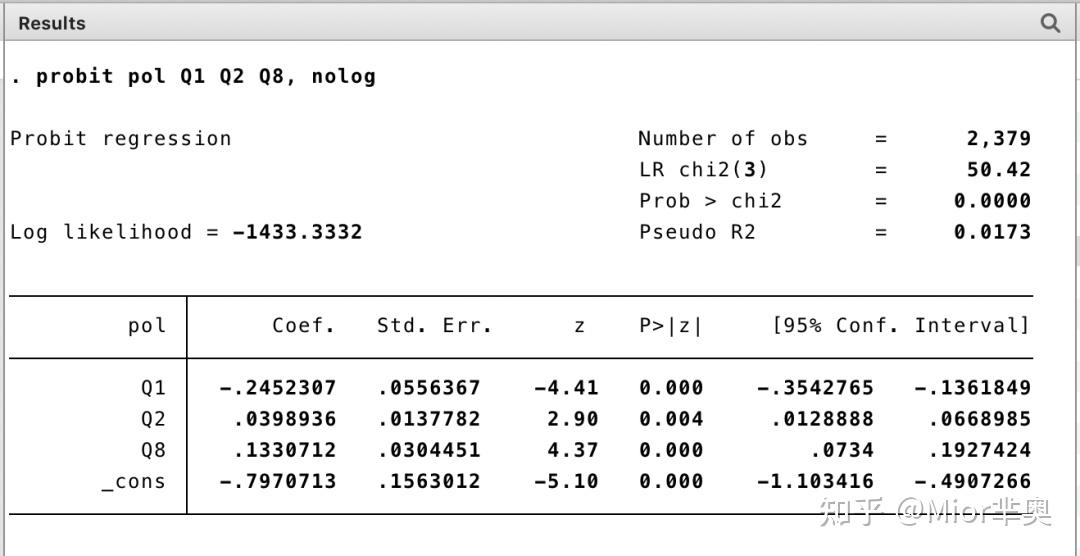Click the pol dependent variable header
This screenshot has width=1080, height=556.
coord(147,326)
